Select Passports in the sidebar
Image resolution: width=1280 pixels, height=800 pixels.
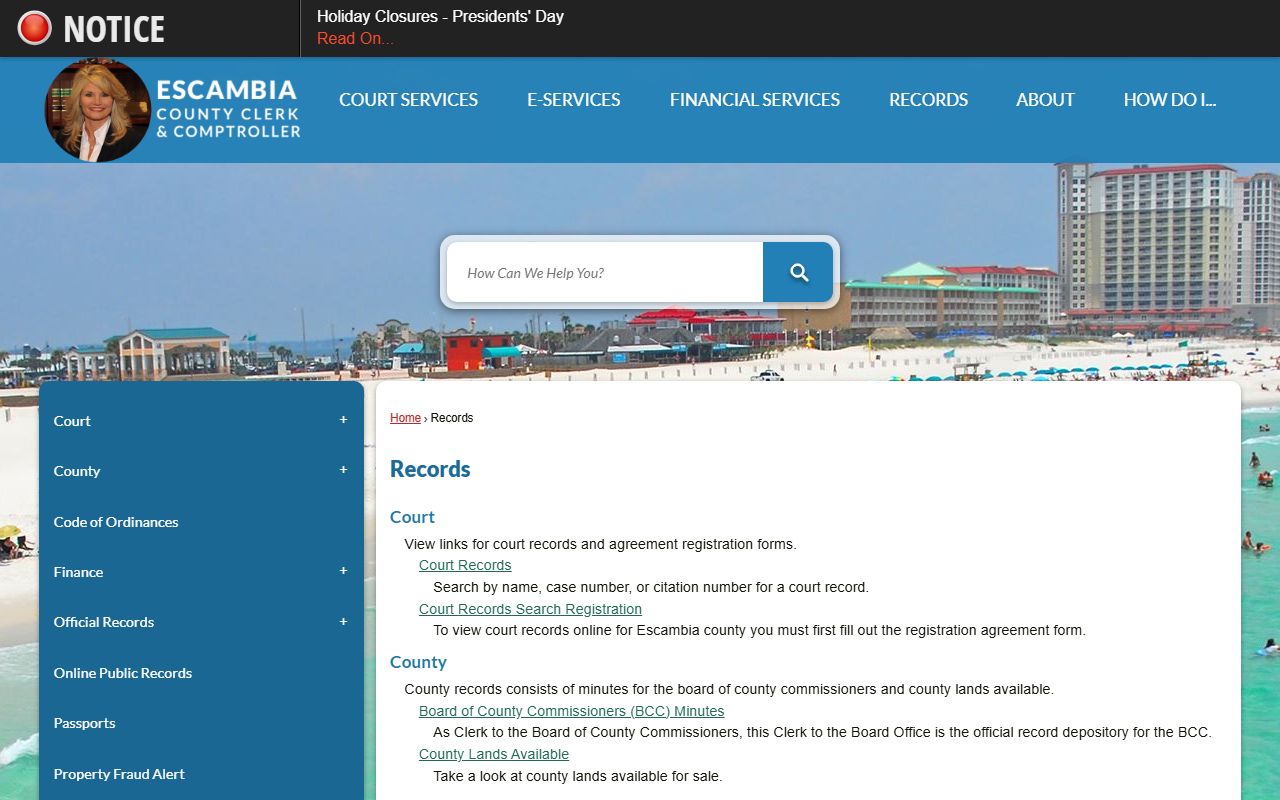(84, 723)
